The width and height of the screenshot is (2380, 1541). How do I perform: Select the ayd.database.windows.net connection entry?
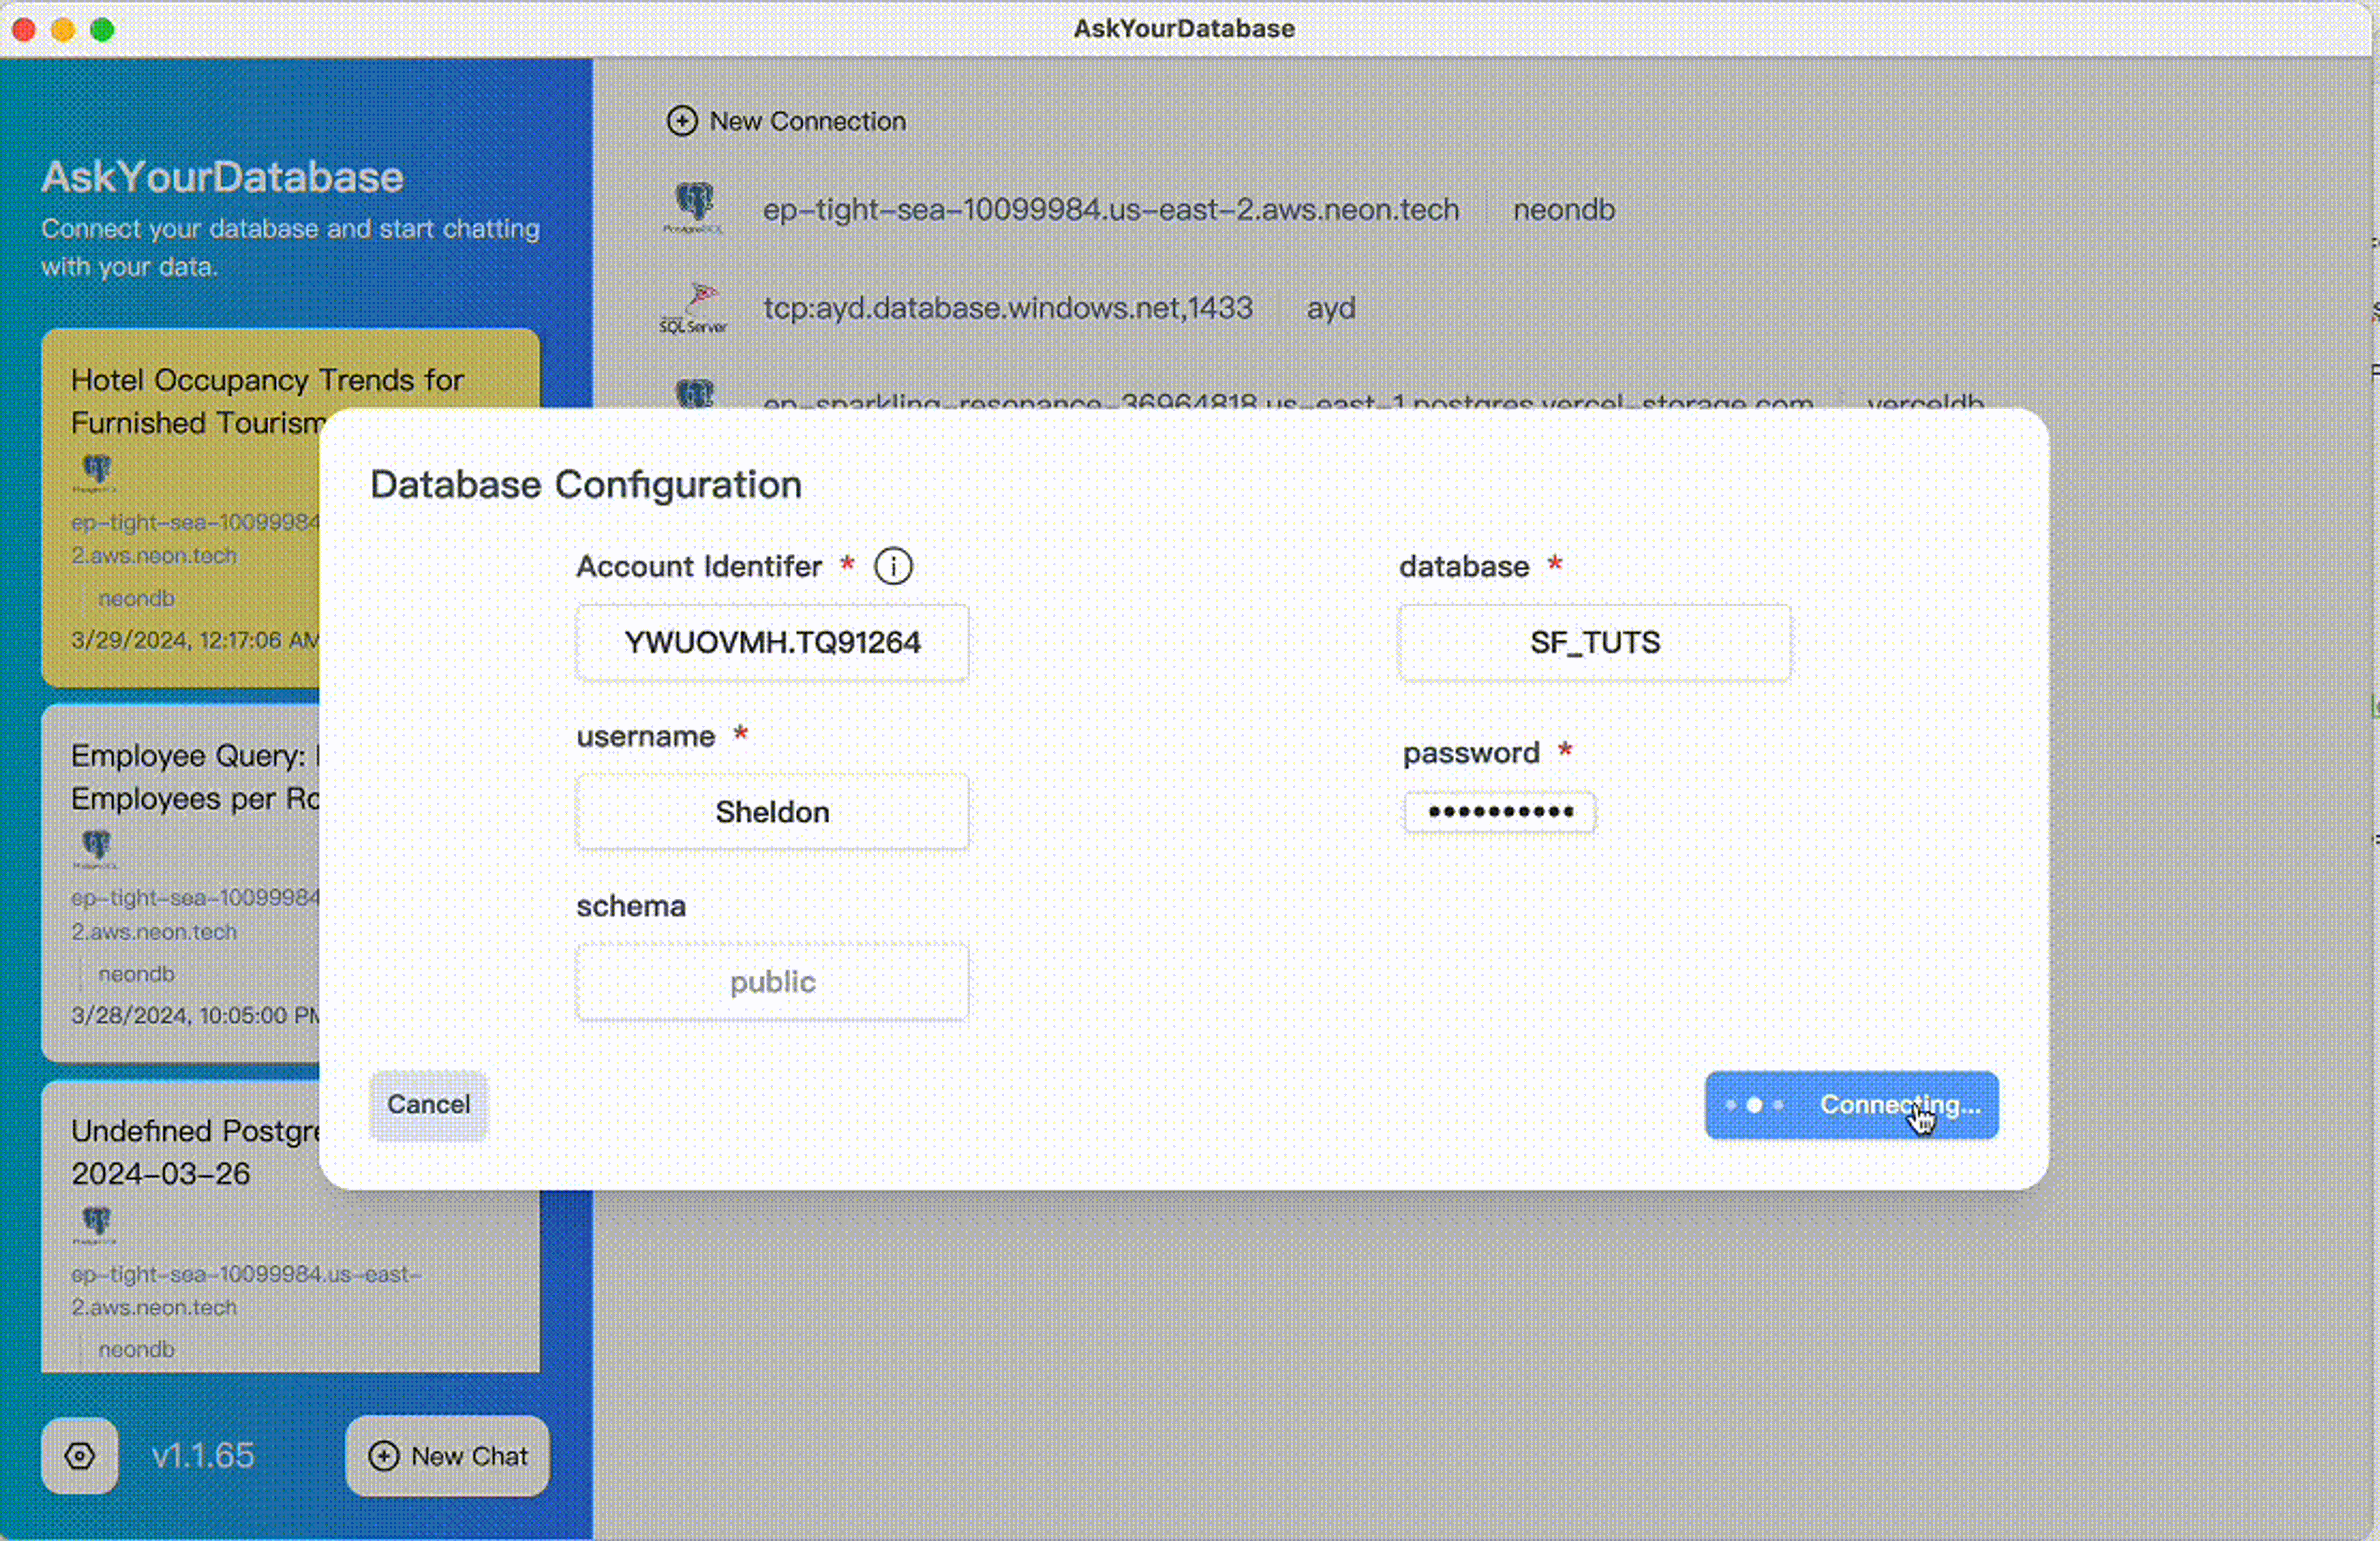(1007, 308)
